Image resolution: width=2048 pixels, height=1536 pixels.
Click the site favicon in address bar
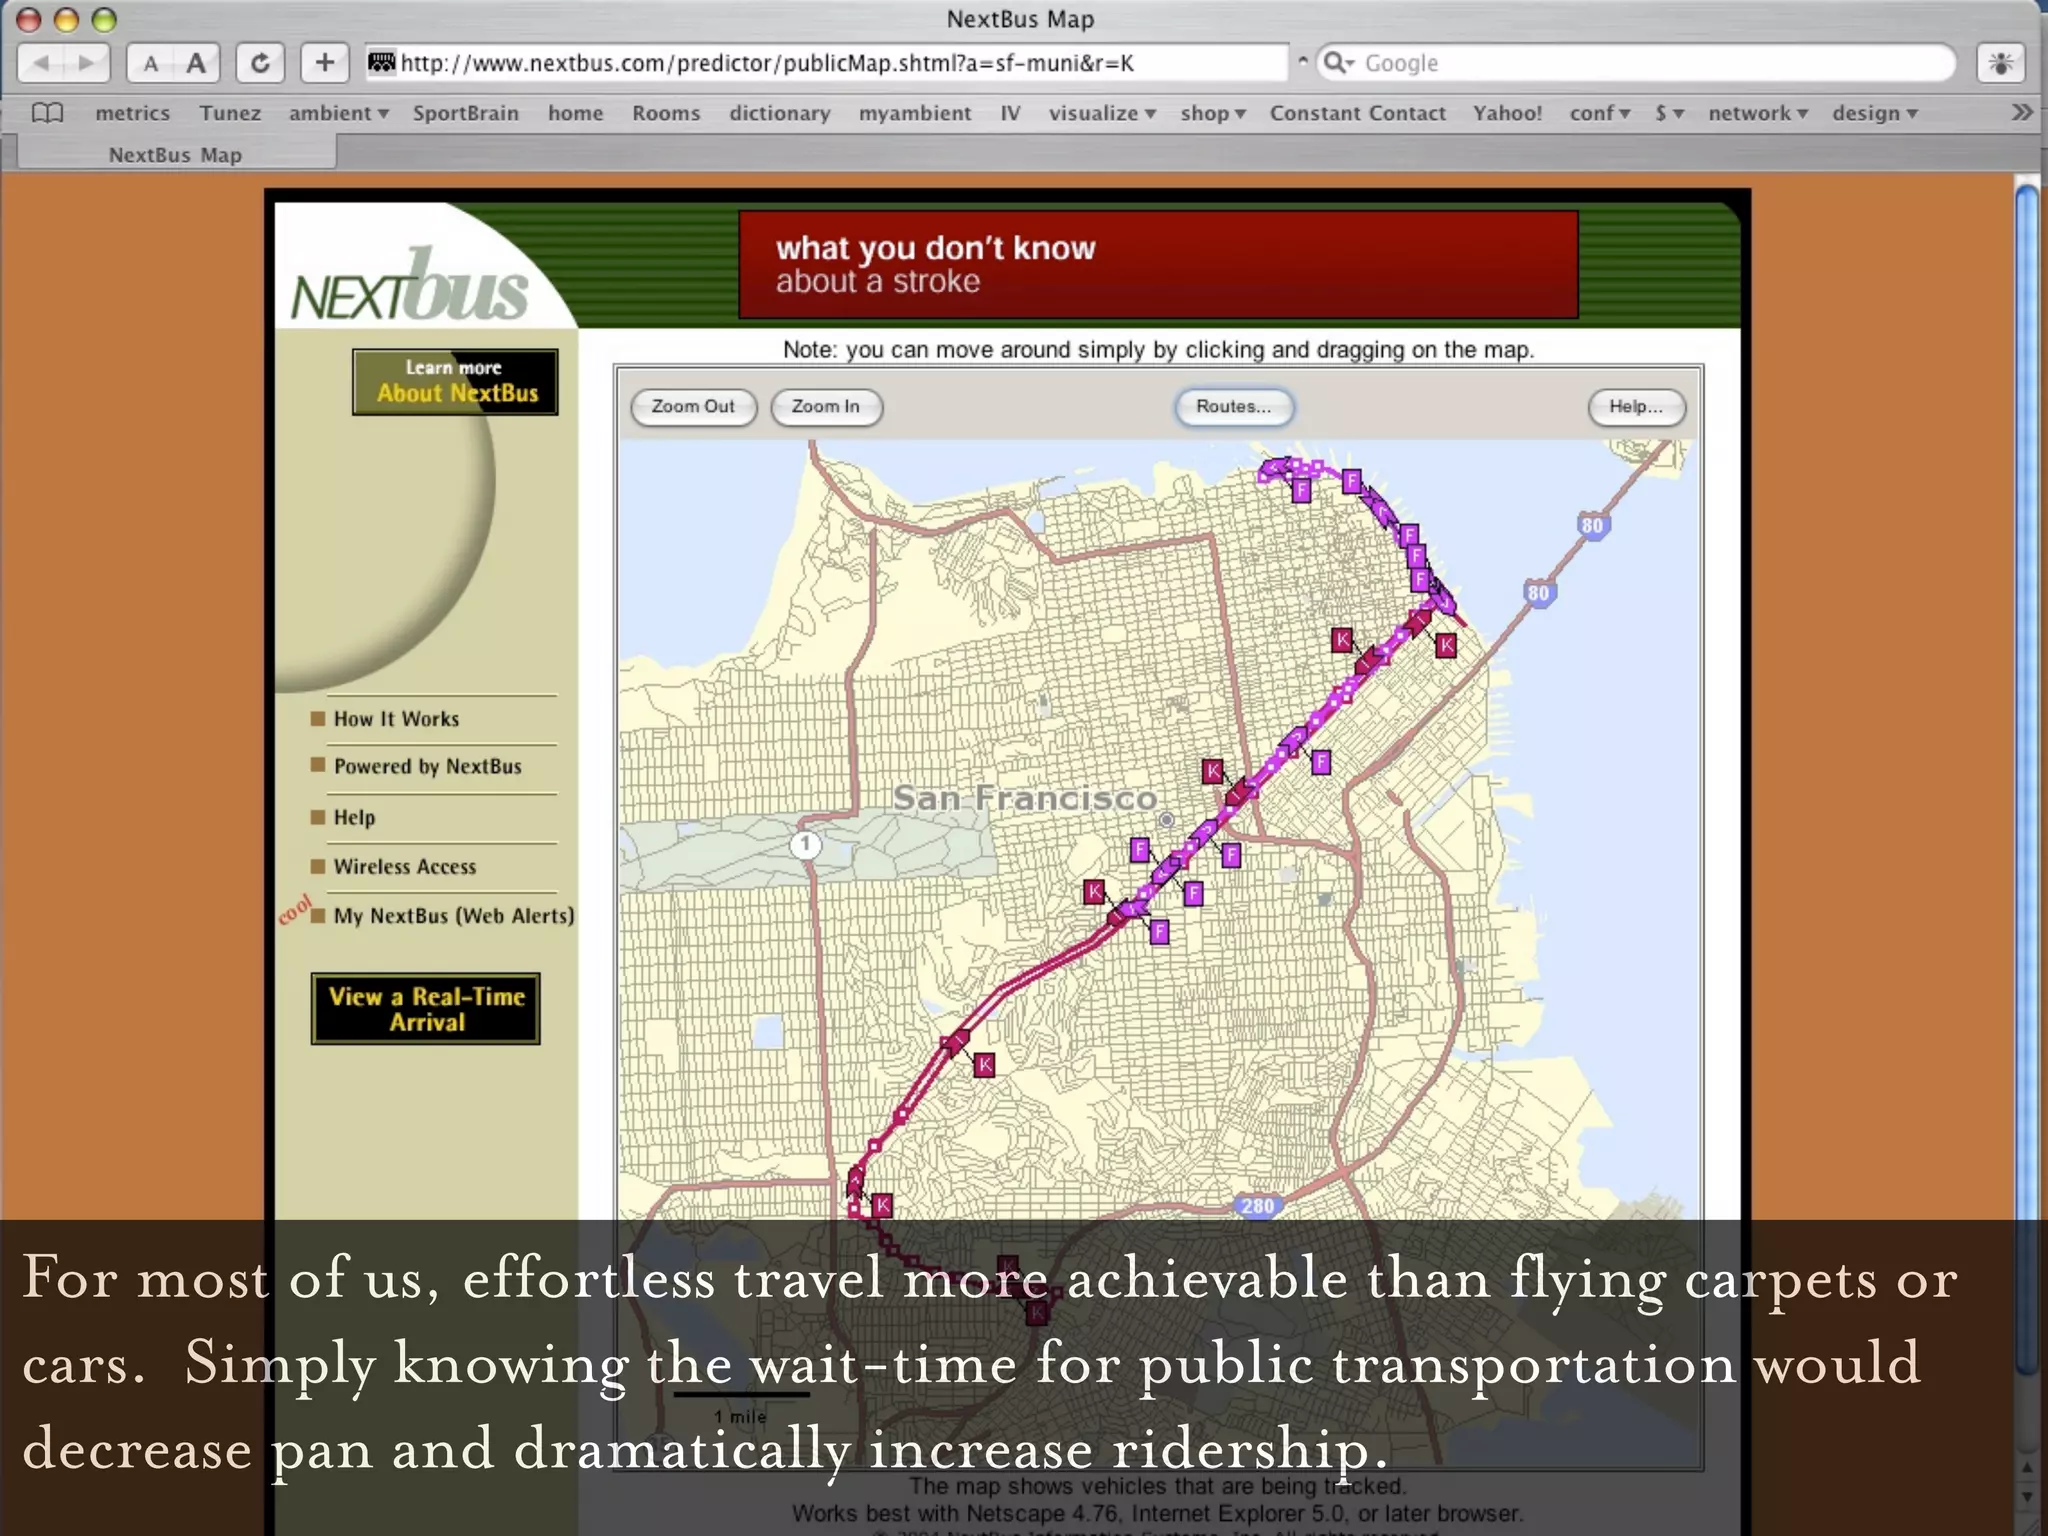[x=381, y=63]
